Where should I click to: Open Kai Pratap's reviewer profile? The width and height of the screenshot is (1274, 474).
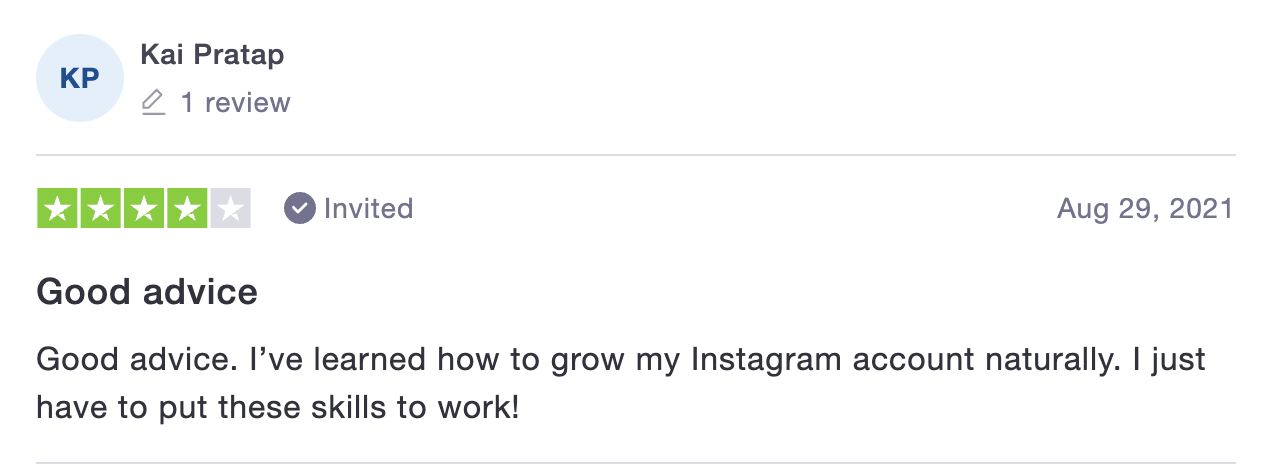coord(212,55)
